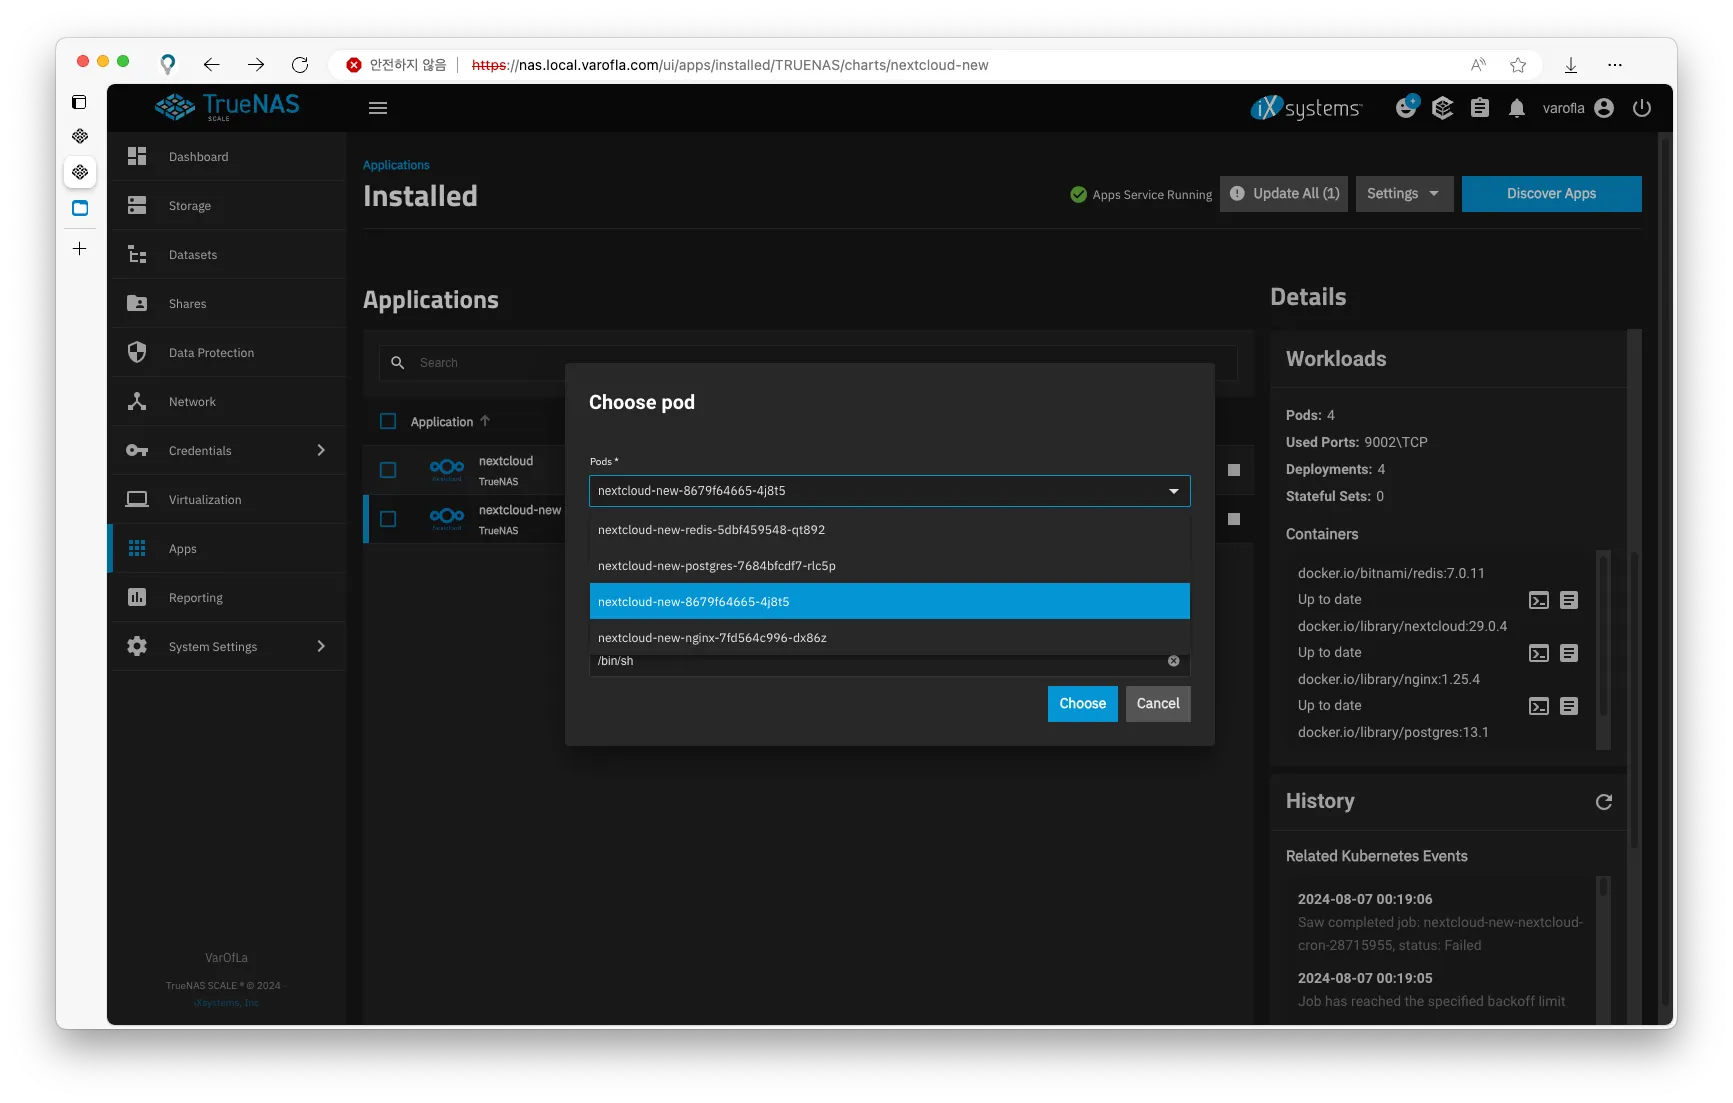Open the varofla user account menu

(x=1578, y=108)
